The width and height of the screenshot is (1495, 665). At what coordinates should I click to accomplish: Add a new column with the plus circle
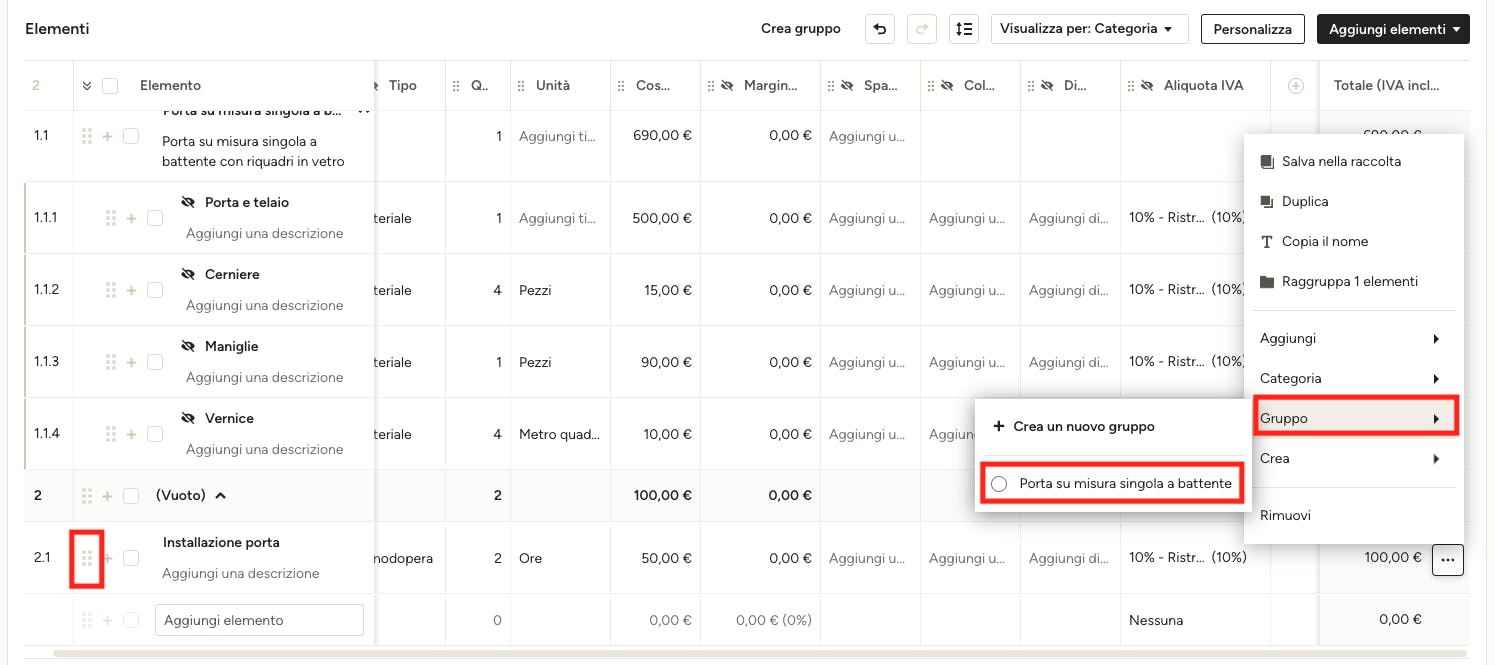[1295, 86]
